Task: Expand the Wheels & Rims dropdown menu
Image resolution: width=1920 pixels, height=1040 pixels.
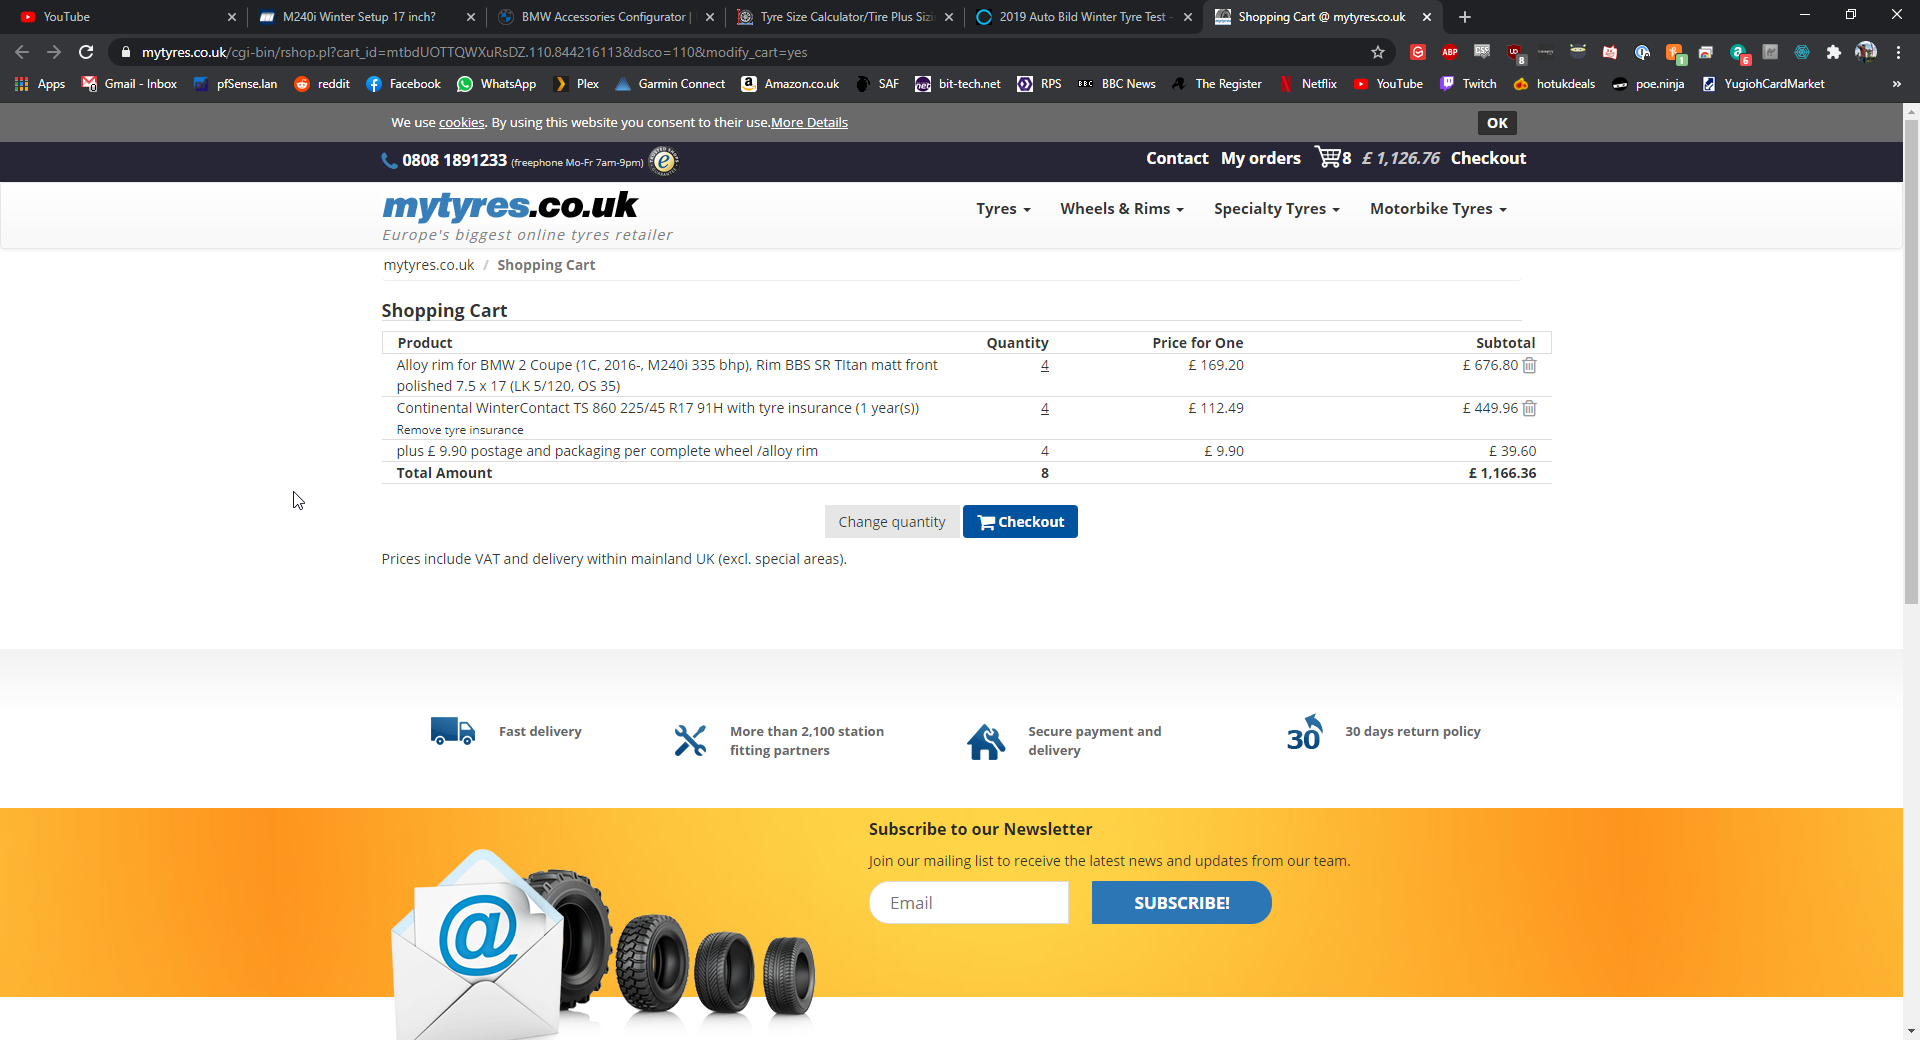Action: [1122, 209]
